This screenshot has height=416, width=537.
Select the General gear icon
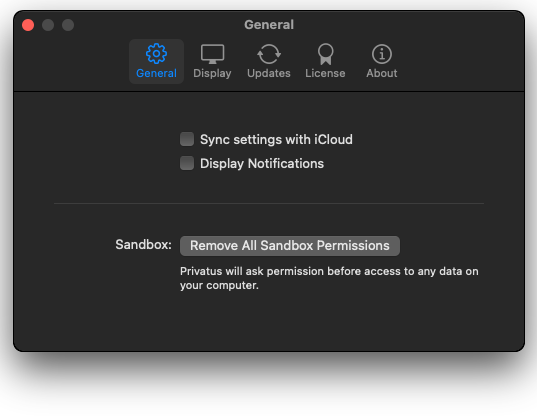click(156, 54)
